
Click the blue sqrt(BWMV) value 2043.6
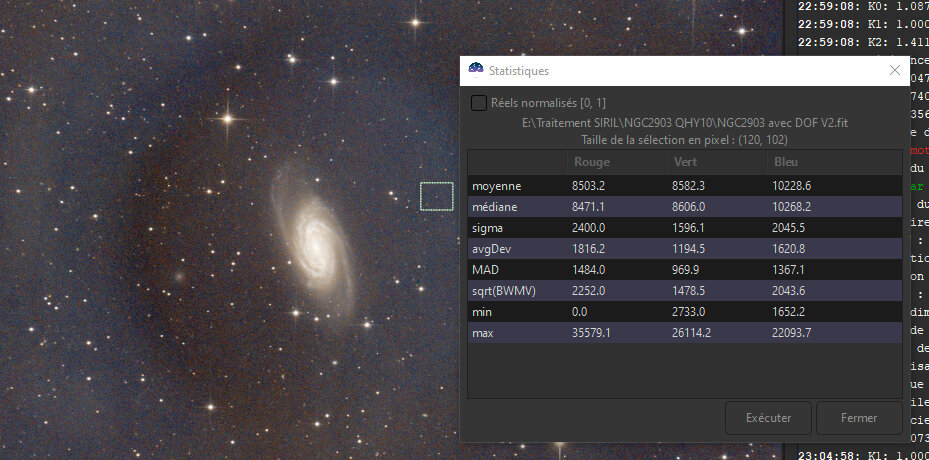click(x=789, y=291)
